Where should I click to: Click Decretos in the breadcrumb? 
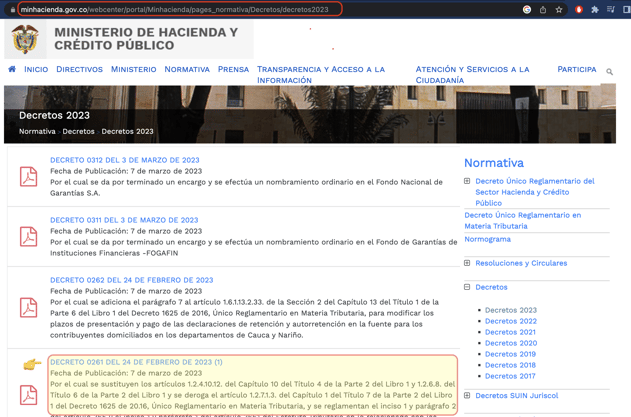click(x=78, y=131)
